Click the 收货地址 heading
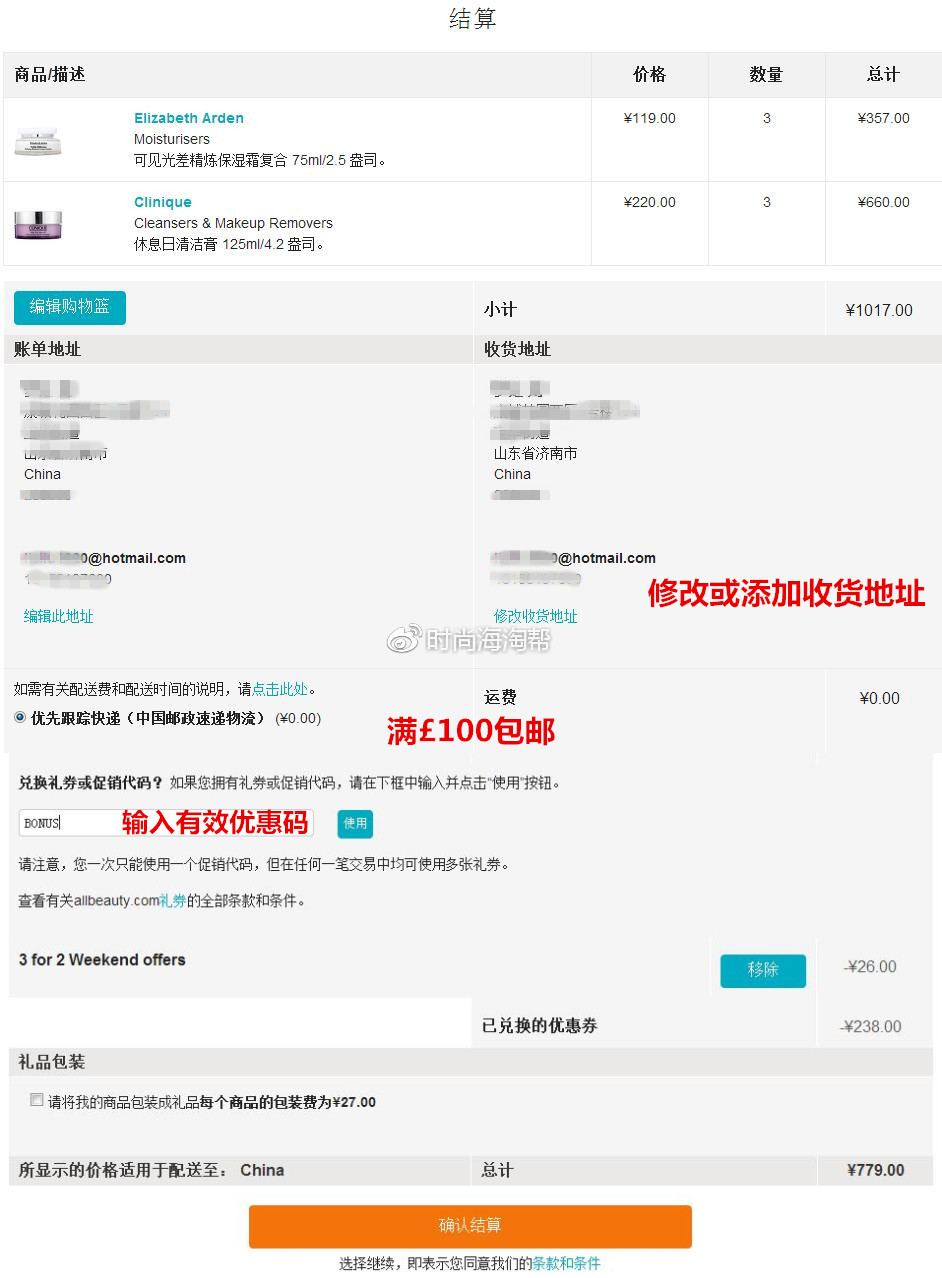The height and width of the screenshot is (1278, 942). [517, 349]
